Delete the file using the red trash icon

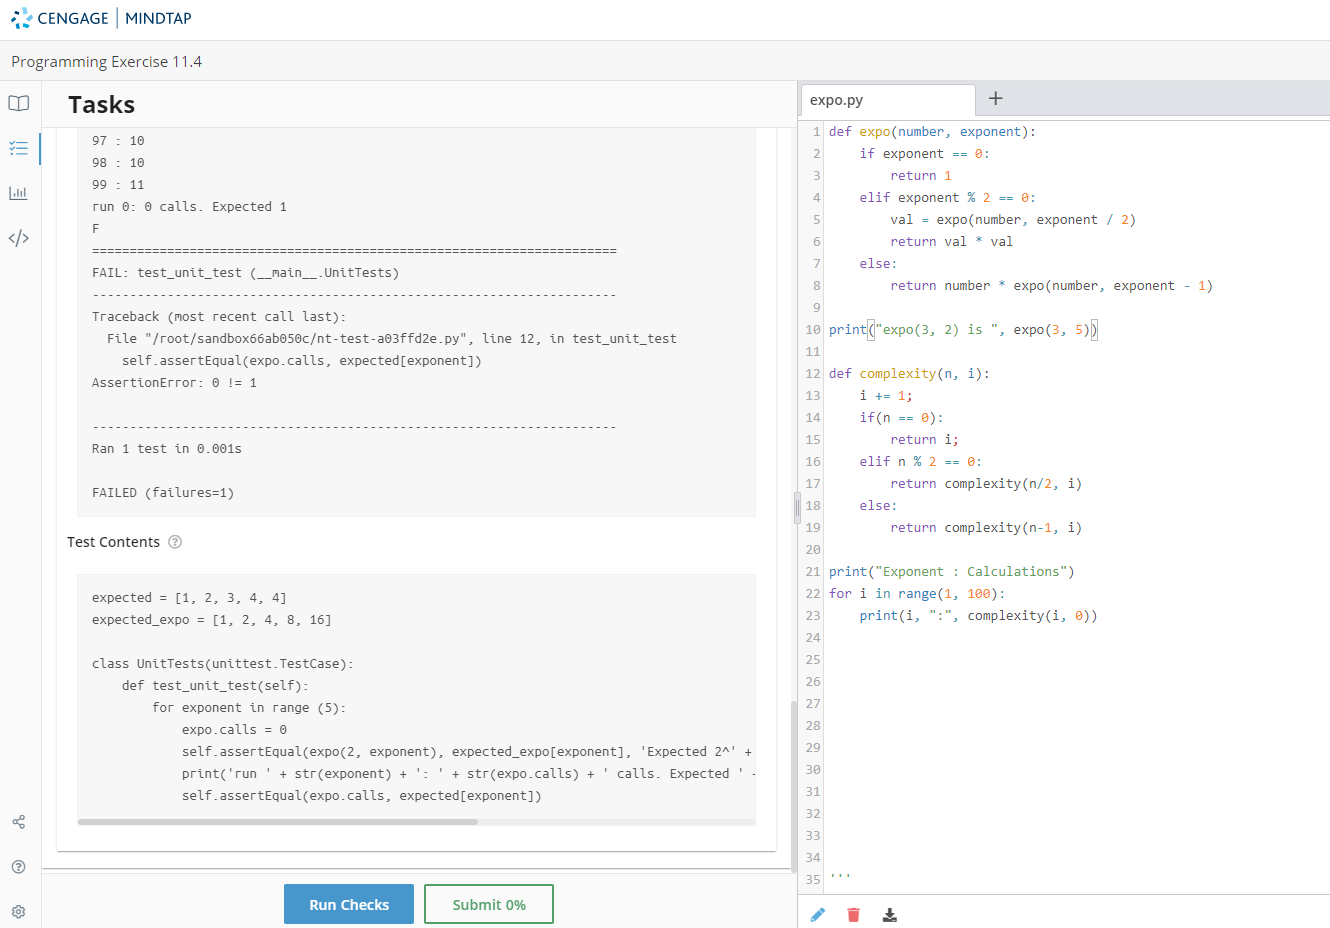tap(853, 914)
